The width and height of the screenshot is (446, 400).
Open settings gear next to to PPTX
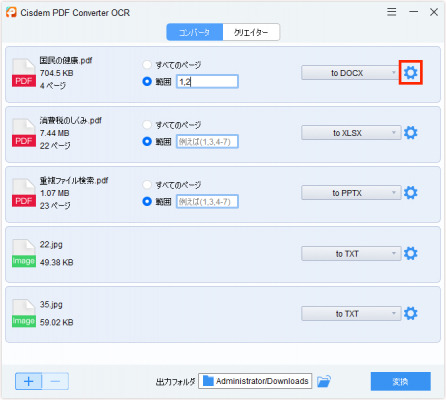click(x=410, y=193)
